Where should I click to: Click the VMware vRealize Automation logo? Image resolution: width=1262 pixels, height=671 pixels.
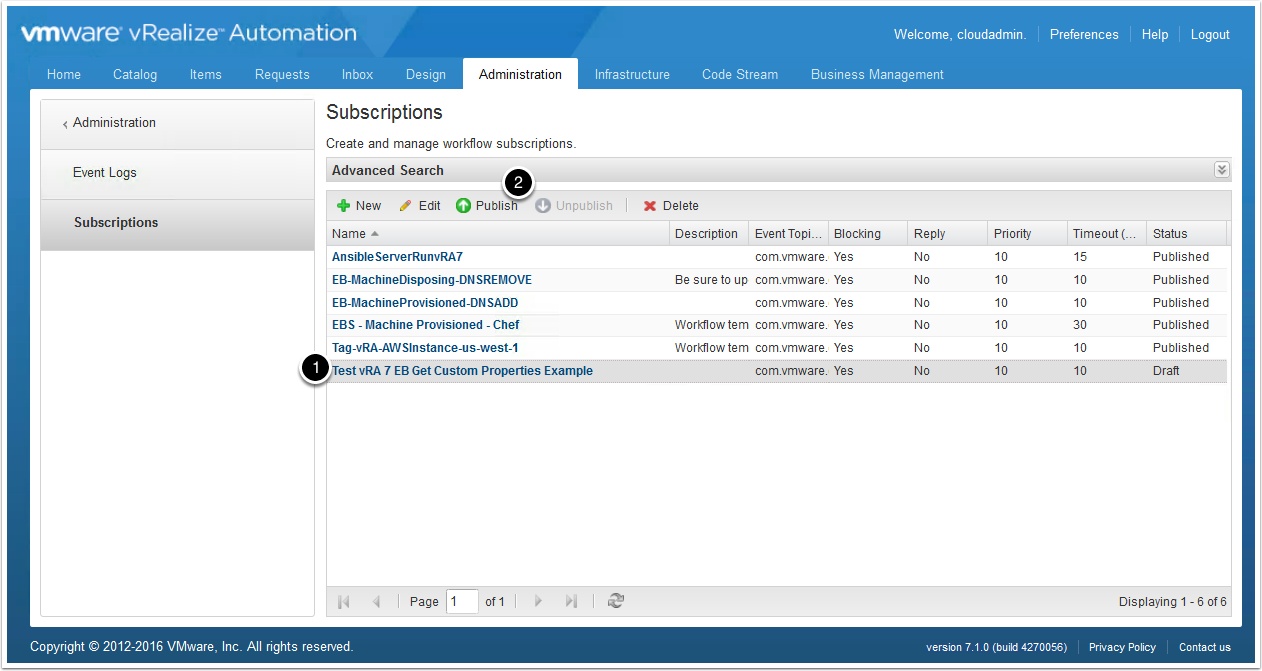189,33
